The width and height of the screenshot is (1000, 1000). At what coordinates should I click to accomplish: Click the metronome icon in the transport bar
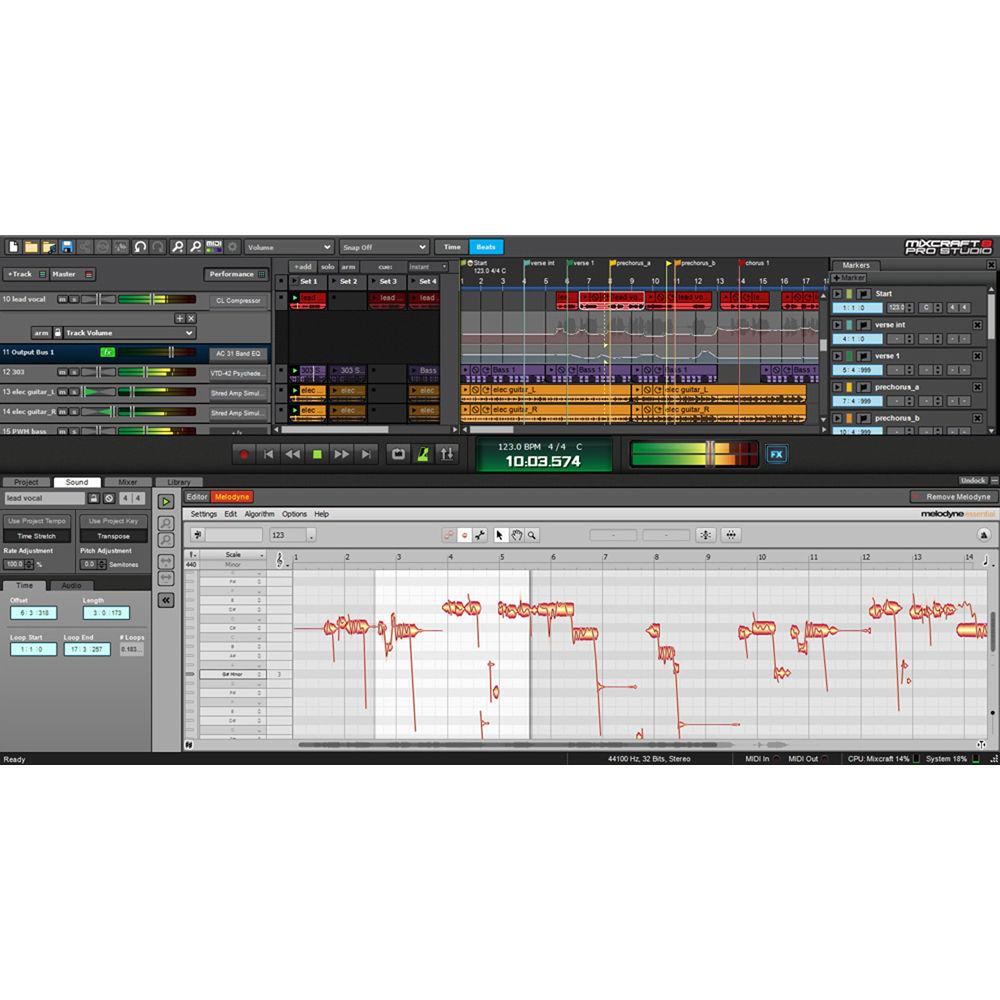pos(423,455)
